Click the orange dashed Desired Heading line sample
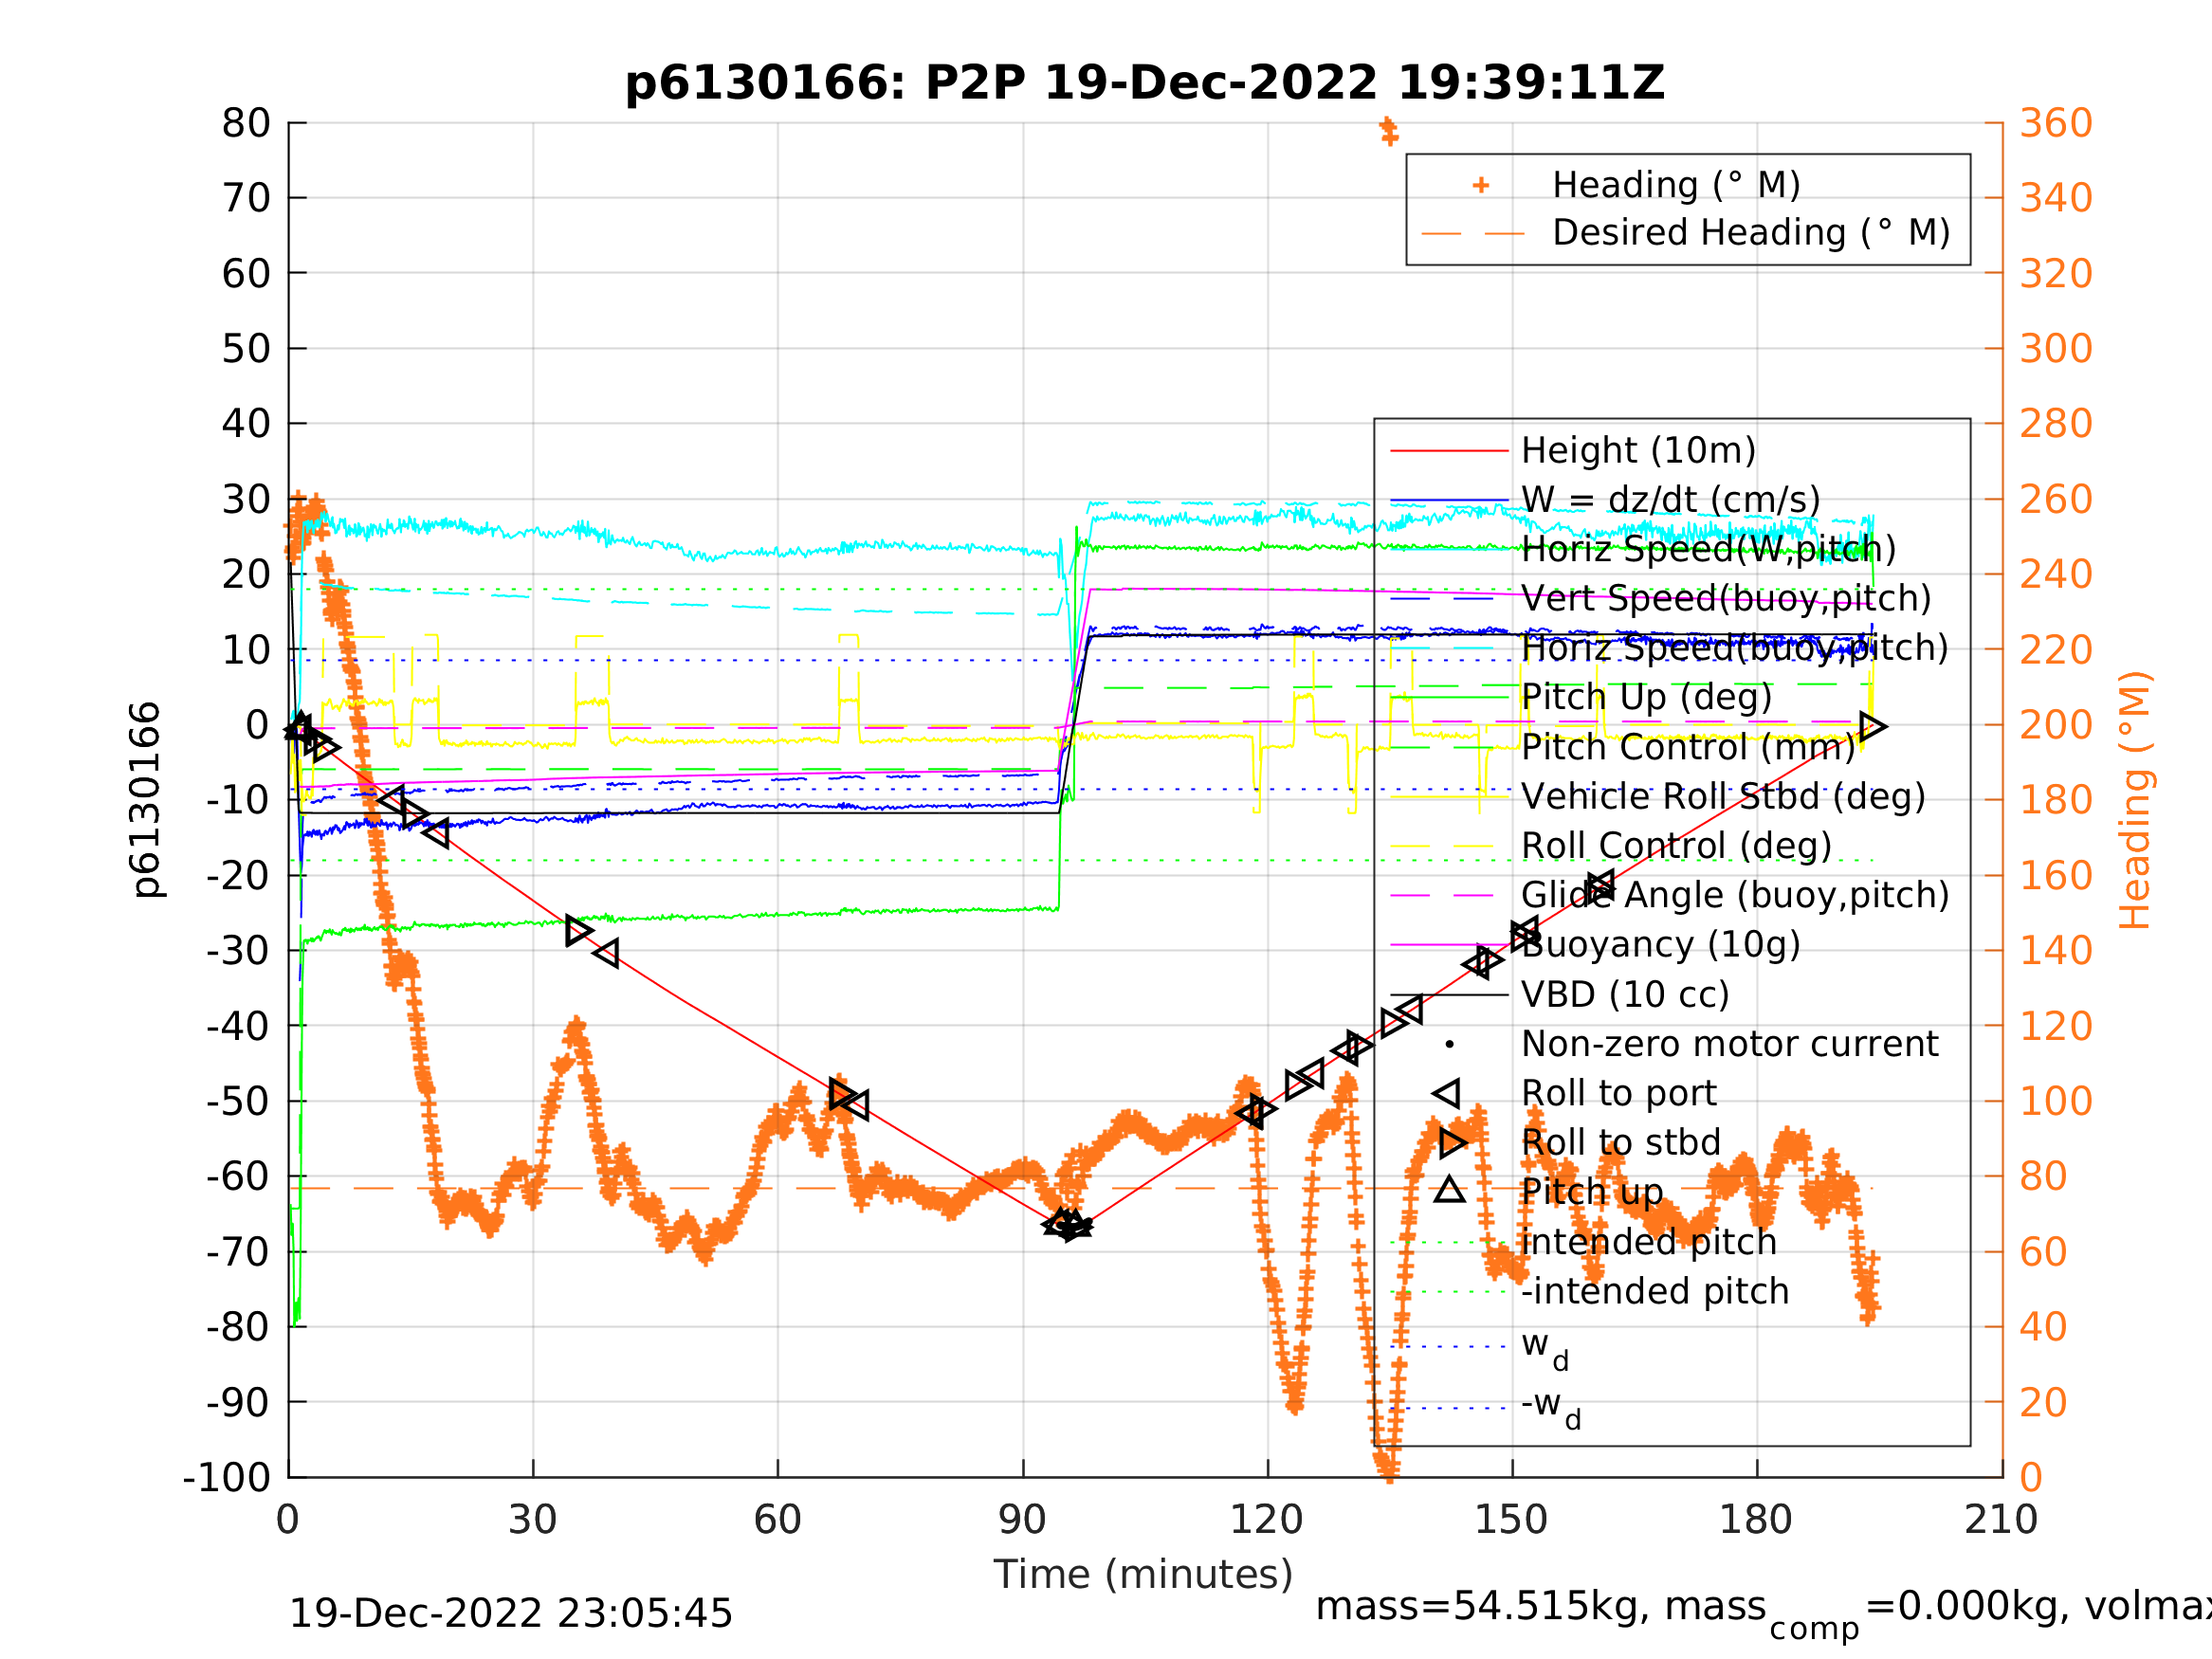Viewport: 2212px width, 1659px height. (1473, 234)
